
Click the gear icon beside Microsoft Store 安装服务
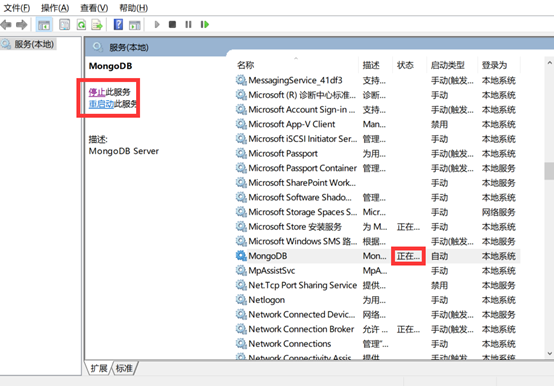(x=241, y=226)
